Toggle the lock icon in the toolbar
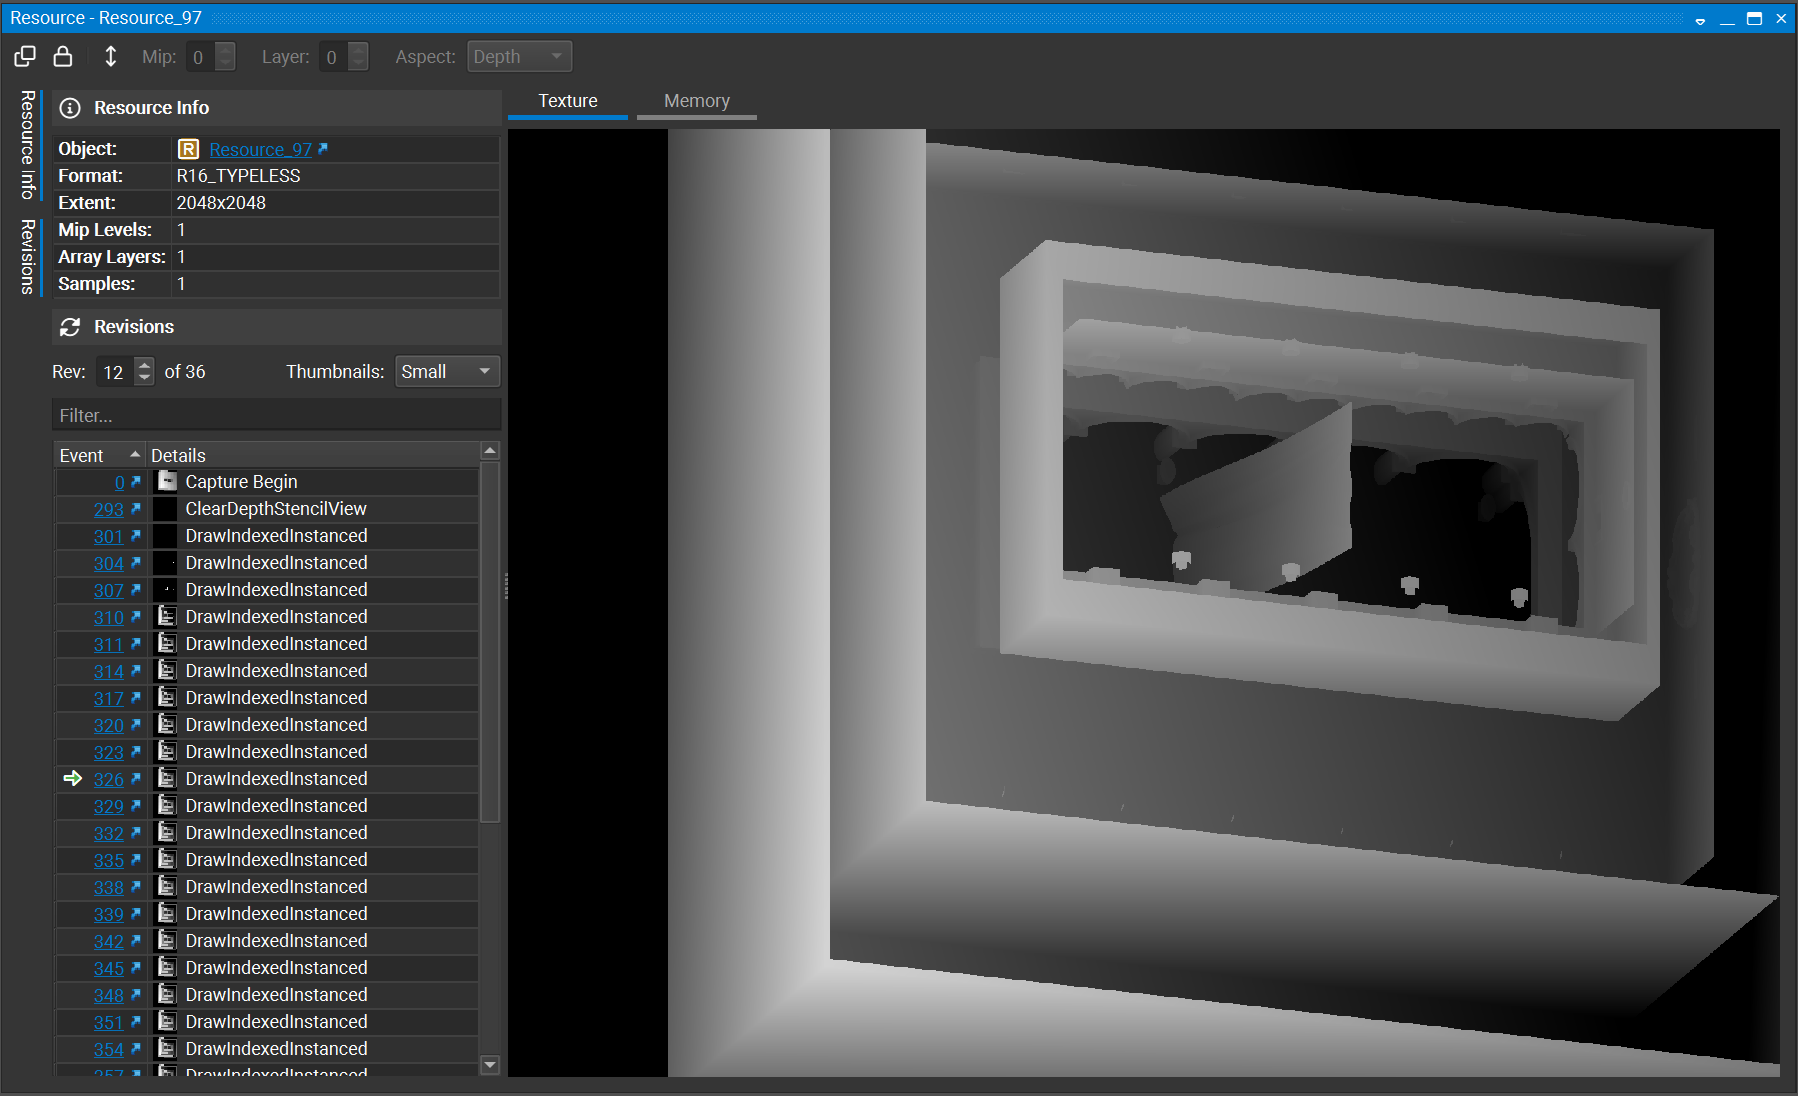1798x1096 pixels. [x=63, y=56]
